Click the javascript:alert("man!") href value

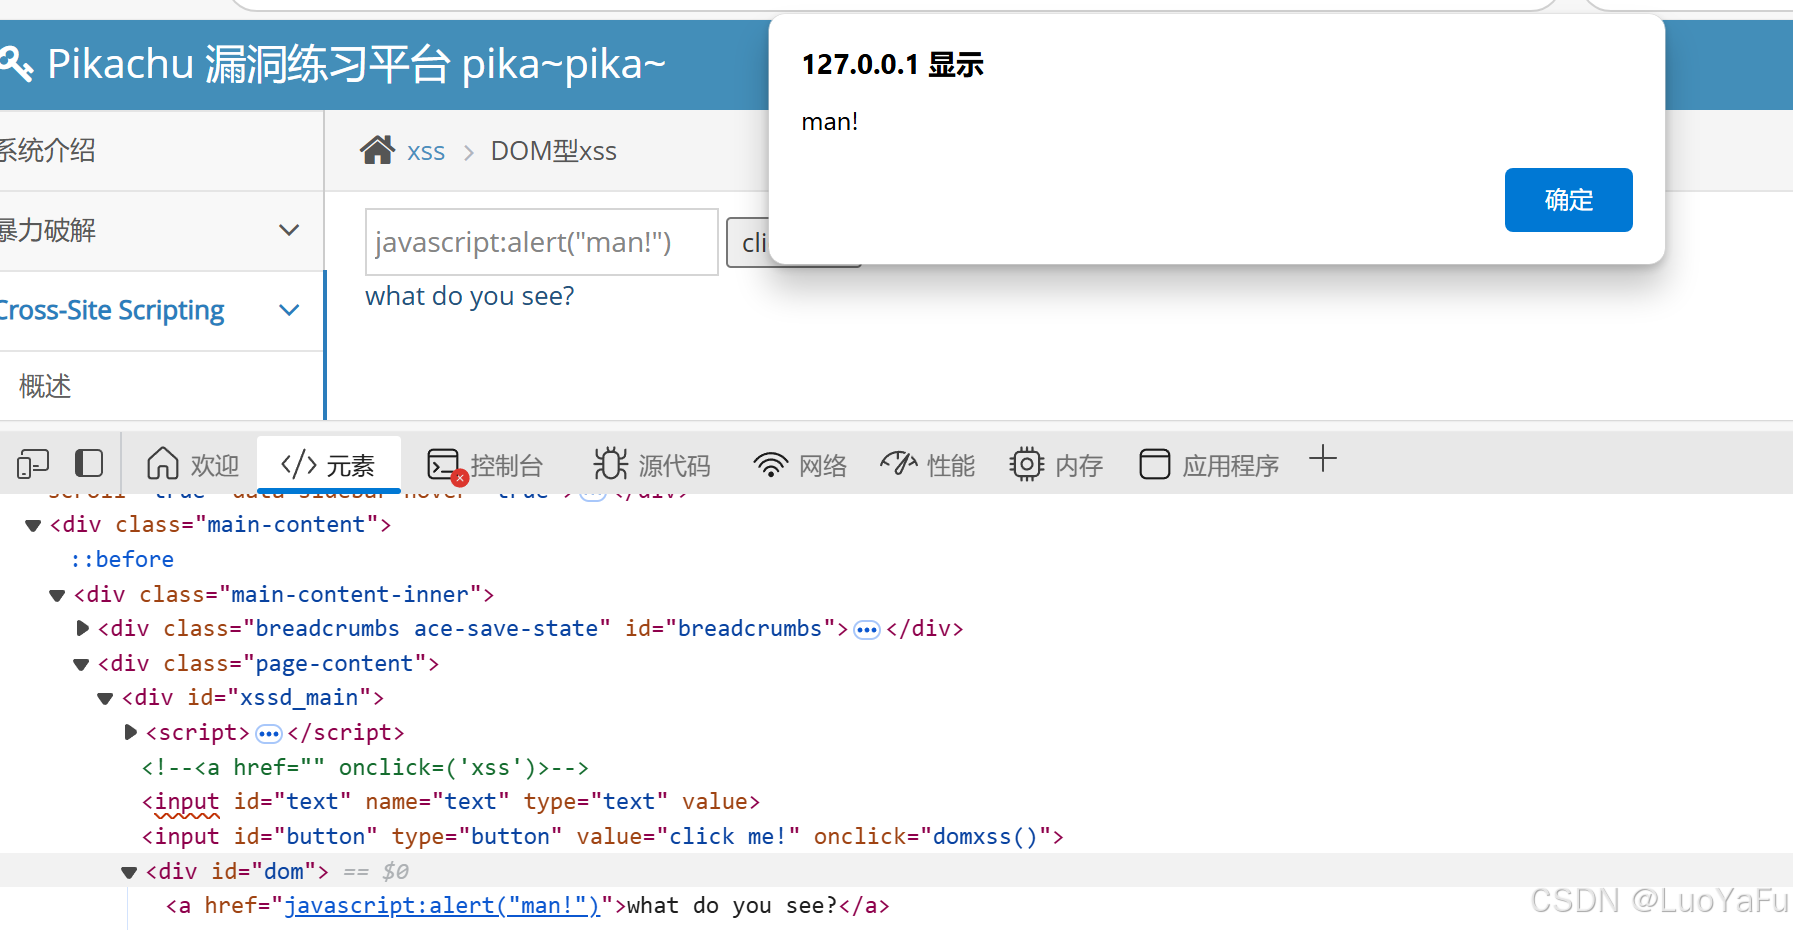[x=442, y=905]
